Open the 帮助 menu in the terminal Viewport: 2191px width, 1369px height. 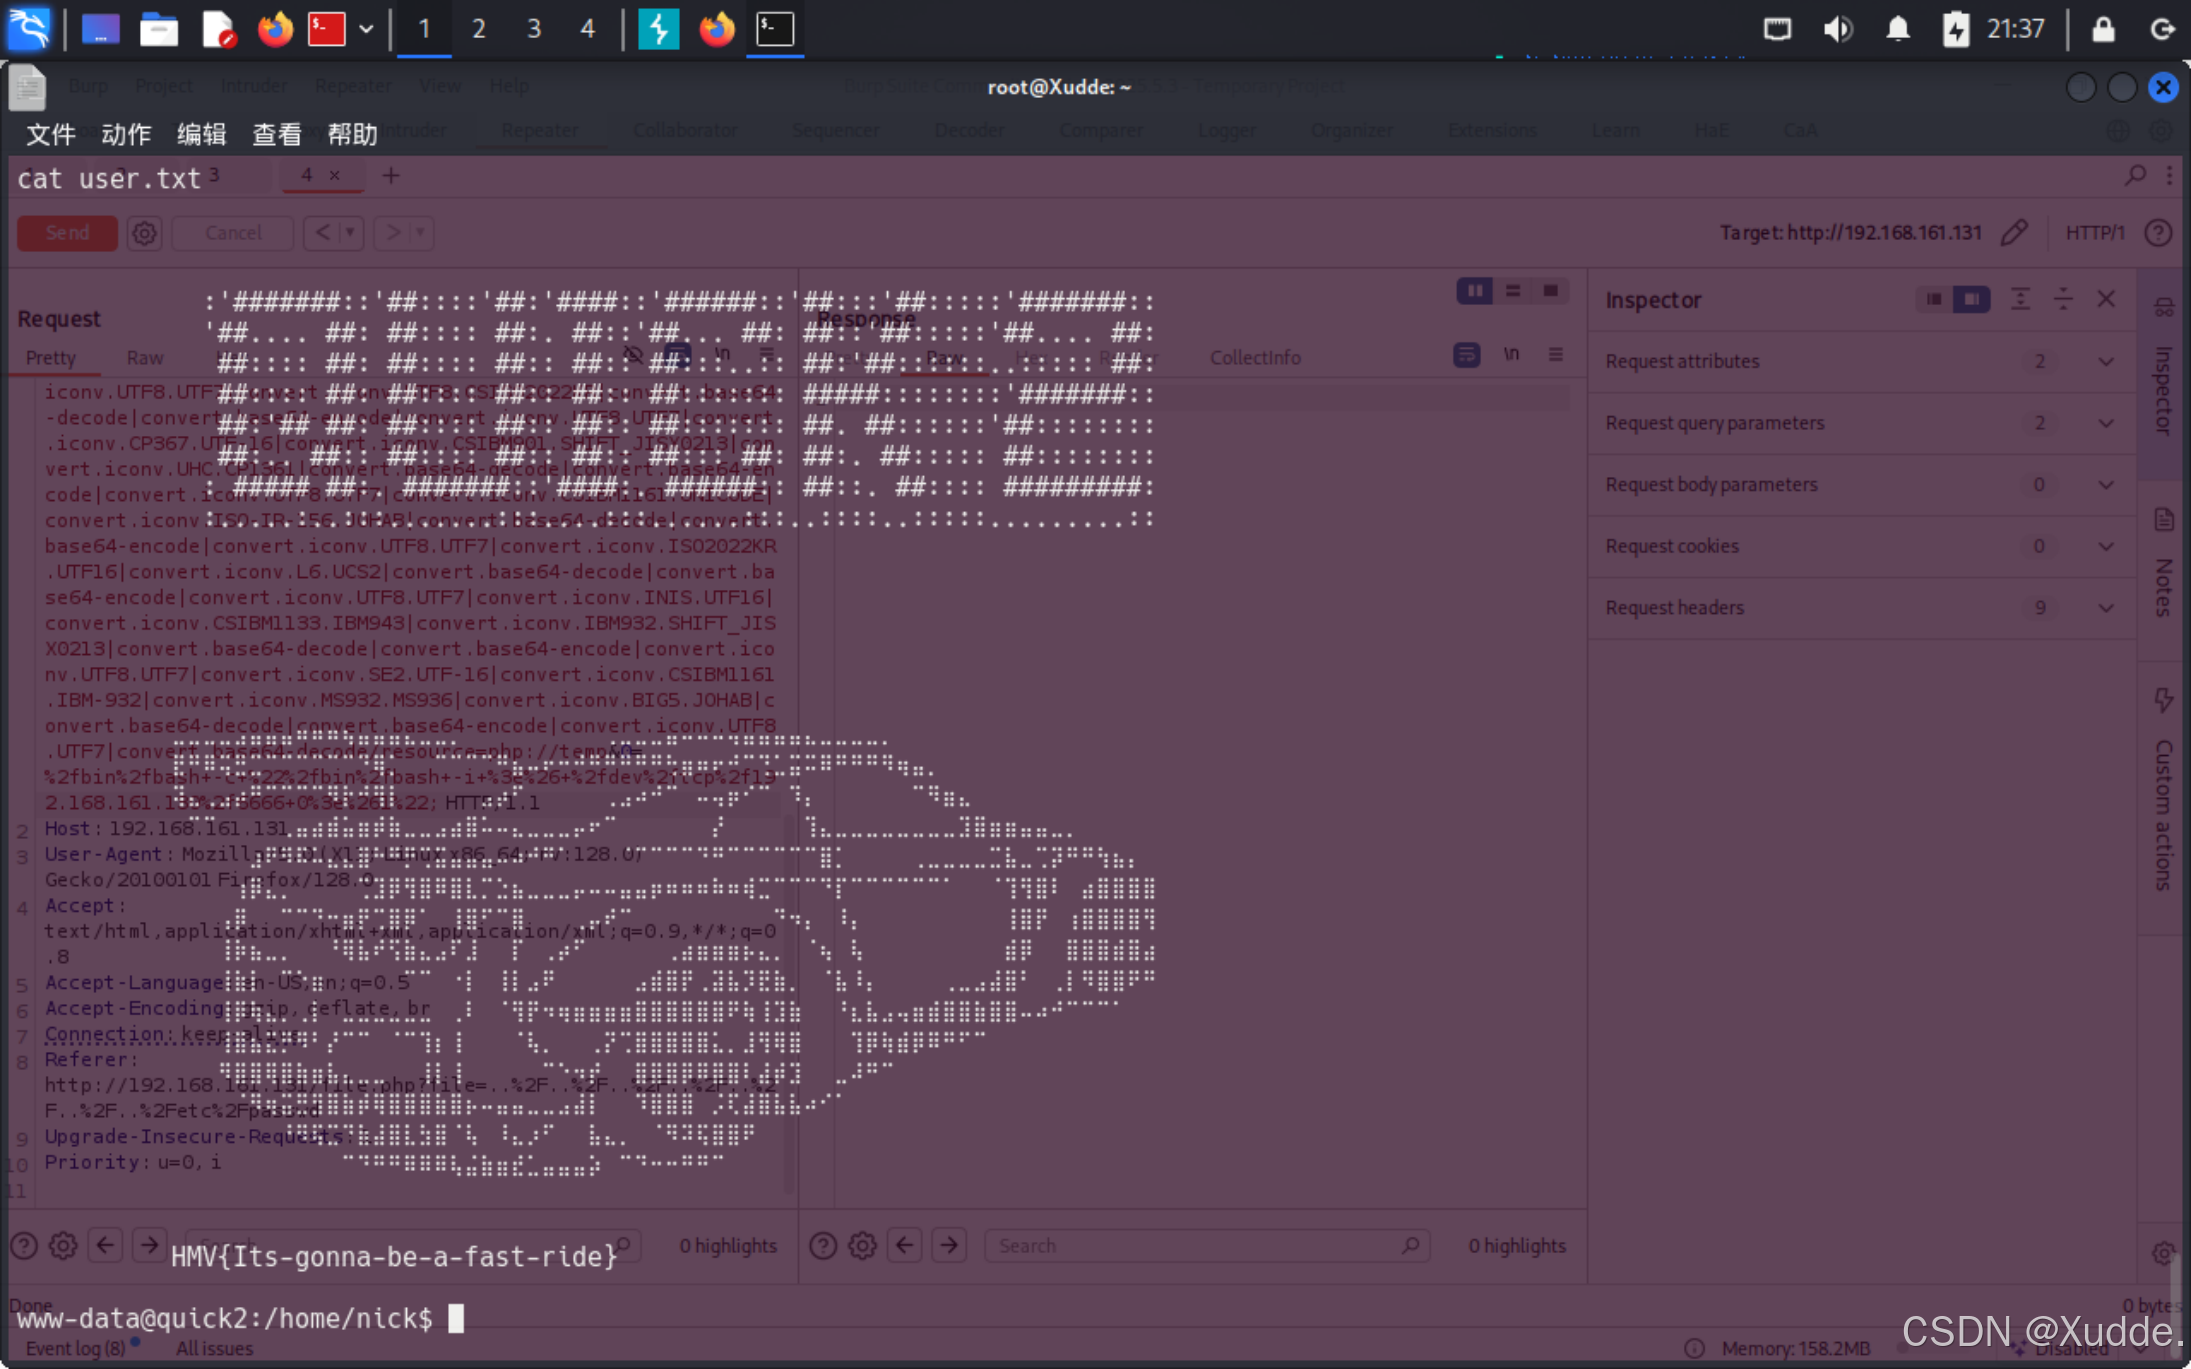pyautogui.click(x=352, y=134)
